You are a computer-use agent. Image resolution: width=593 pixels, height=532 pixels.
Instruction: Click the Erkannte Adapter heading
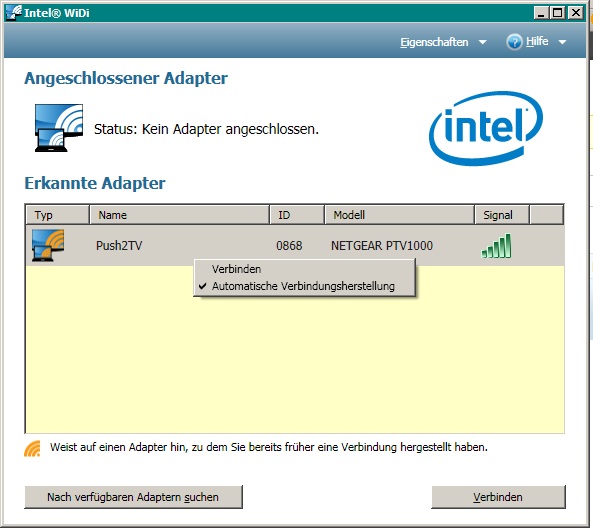[x=95, y=183]
